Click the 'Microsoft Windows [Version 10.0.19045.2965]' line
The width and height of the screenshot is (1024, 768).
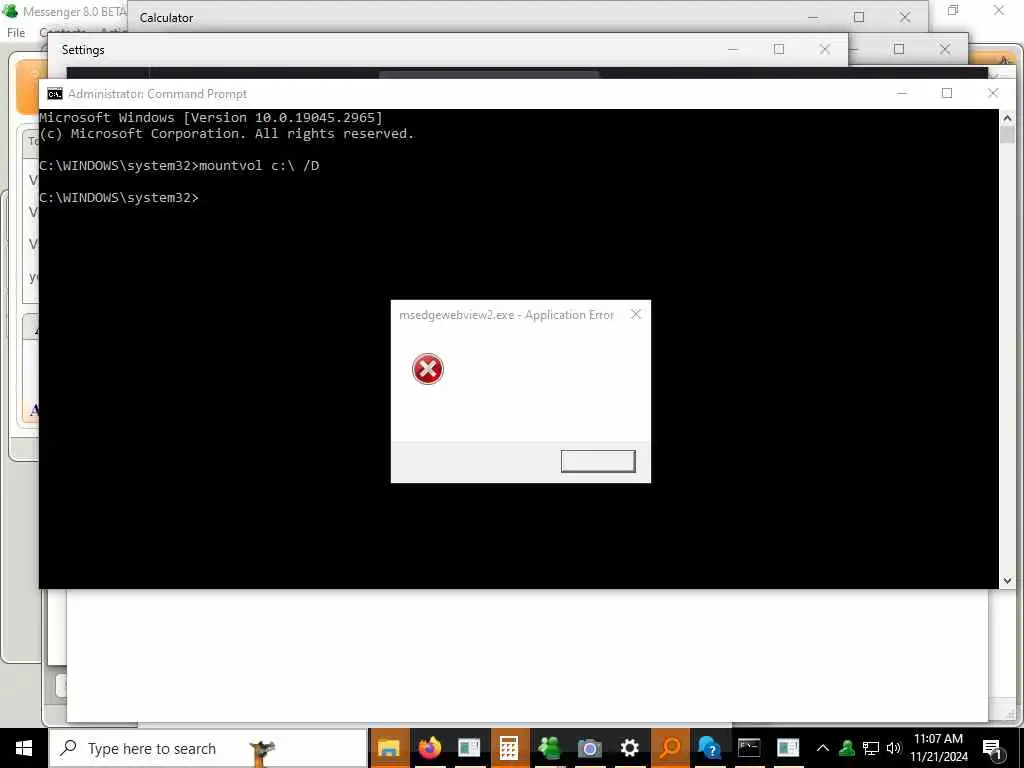[211, 118]
